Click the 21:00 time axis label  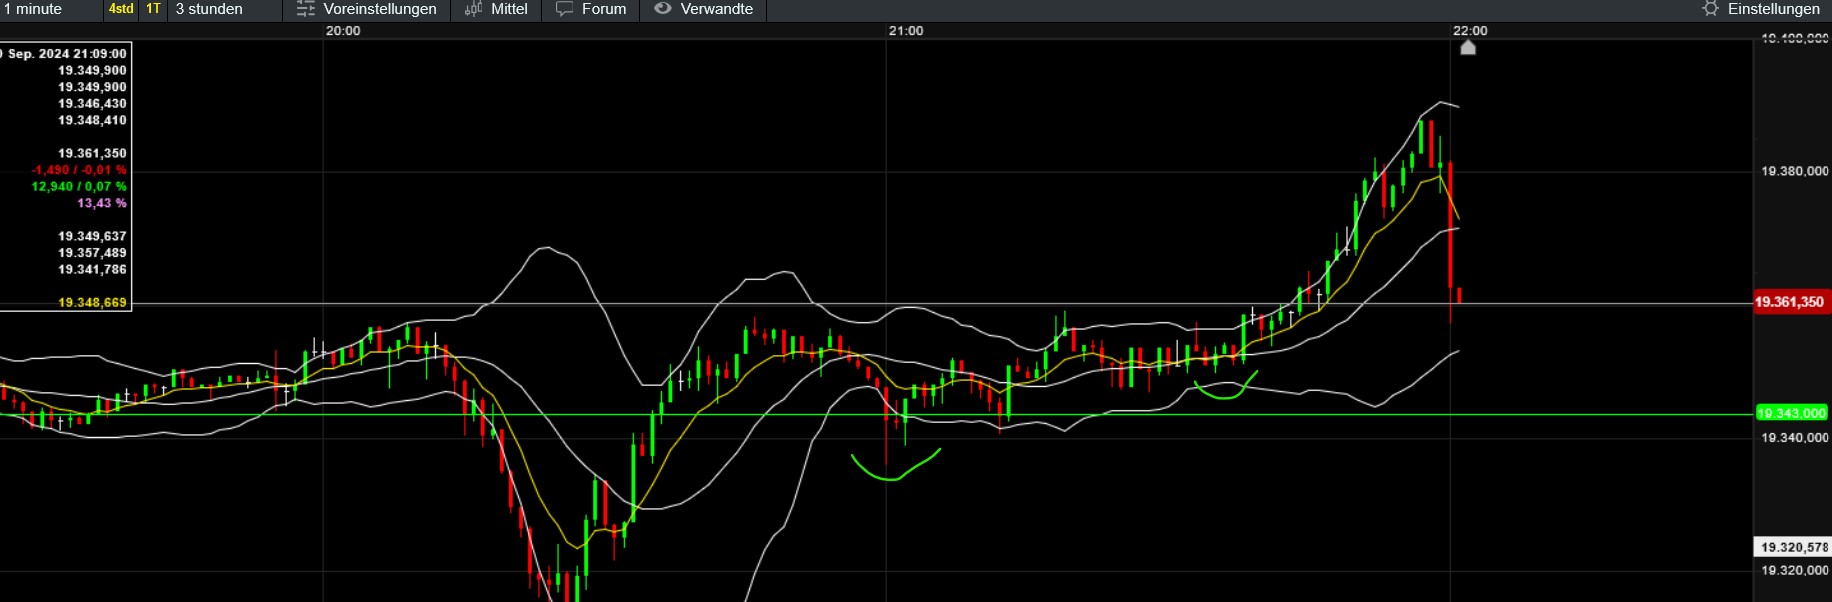[x=906, y=31]
